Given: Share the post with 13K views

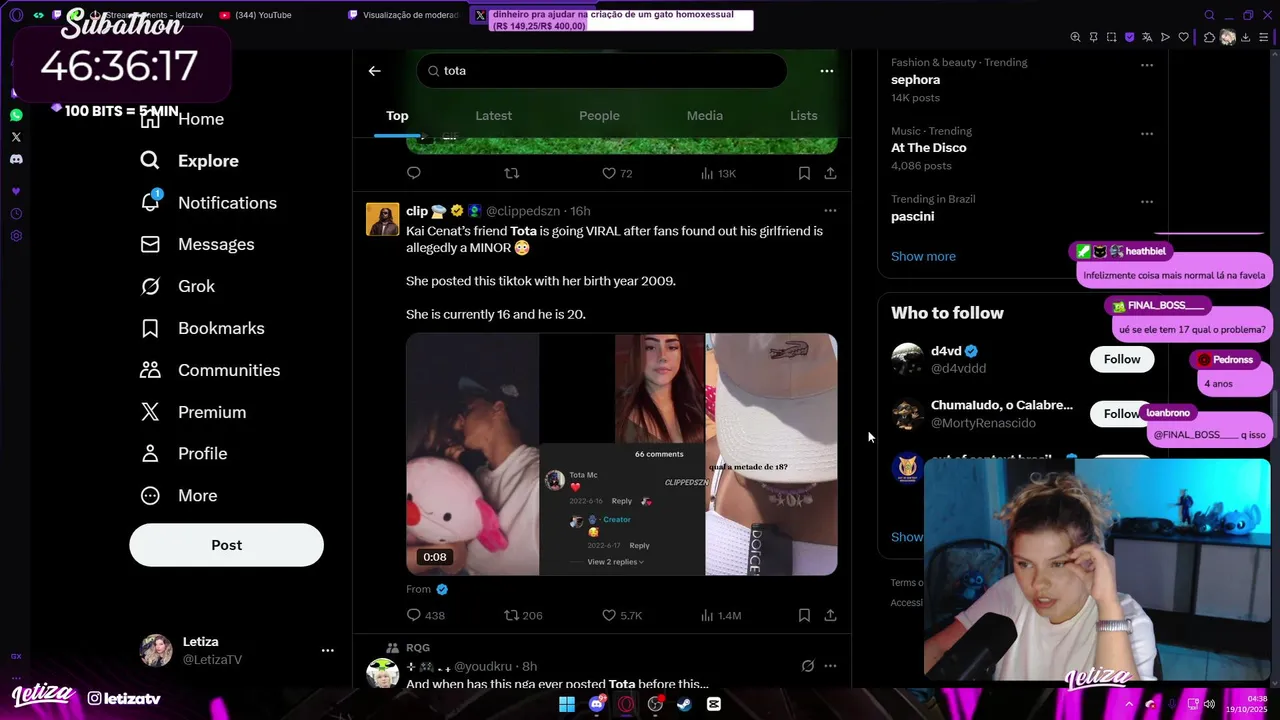Looking at the screenshot, I should point(830,173).
